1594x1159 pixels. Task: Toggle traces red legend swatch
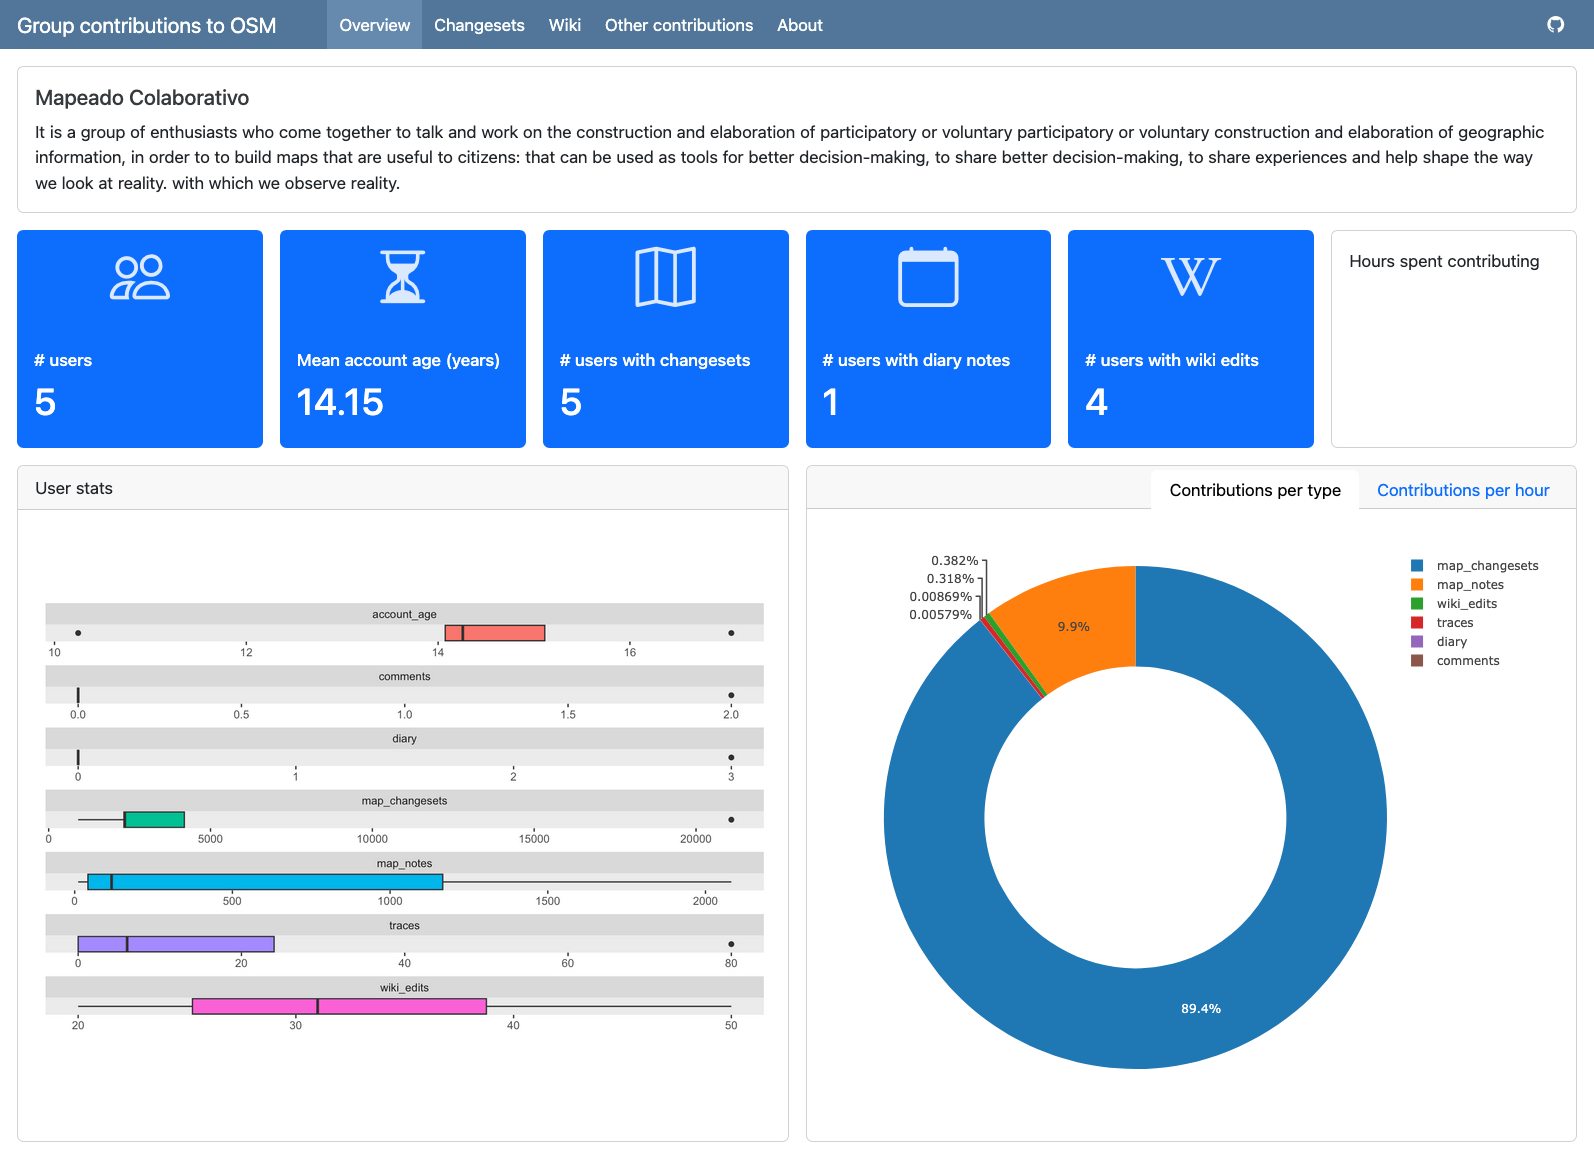1417,623
